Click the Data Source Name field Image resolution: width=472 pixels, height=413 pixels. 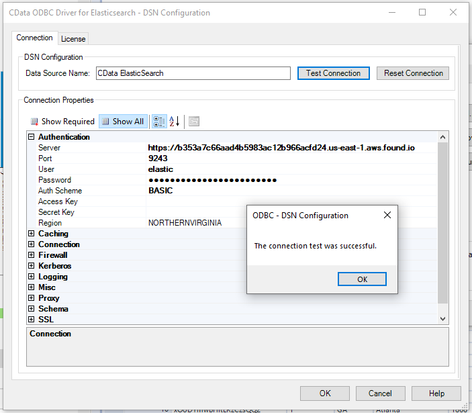(193, 73)
